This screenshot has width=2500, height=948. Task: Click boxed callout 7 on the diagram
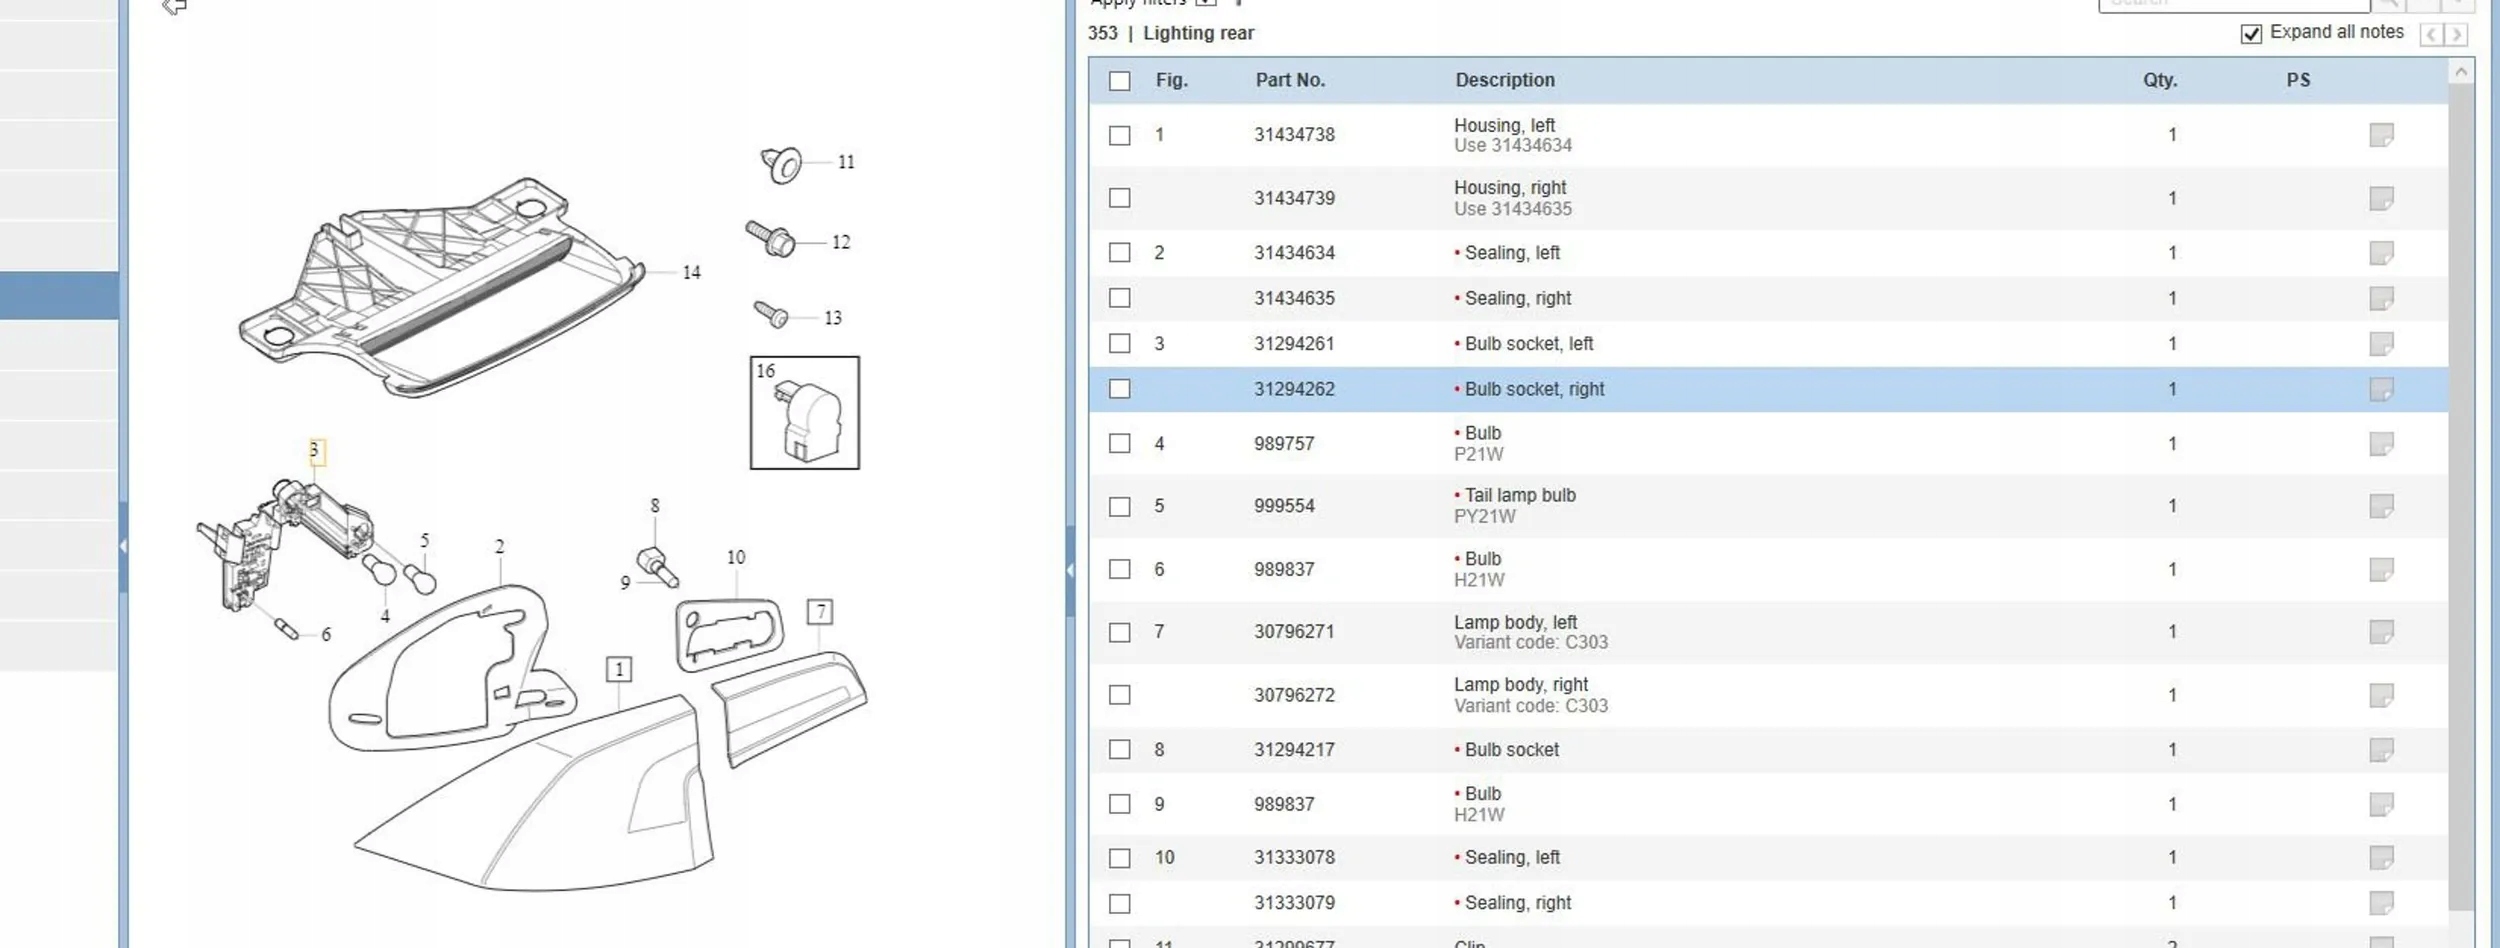coord(820,612)
